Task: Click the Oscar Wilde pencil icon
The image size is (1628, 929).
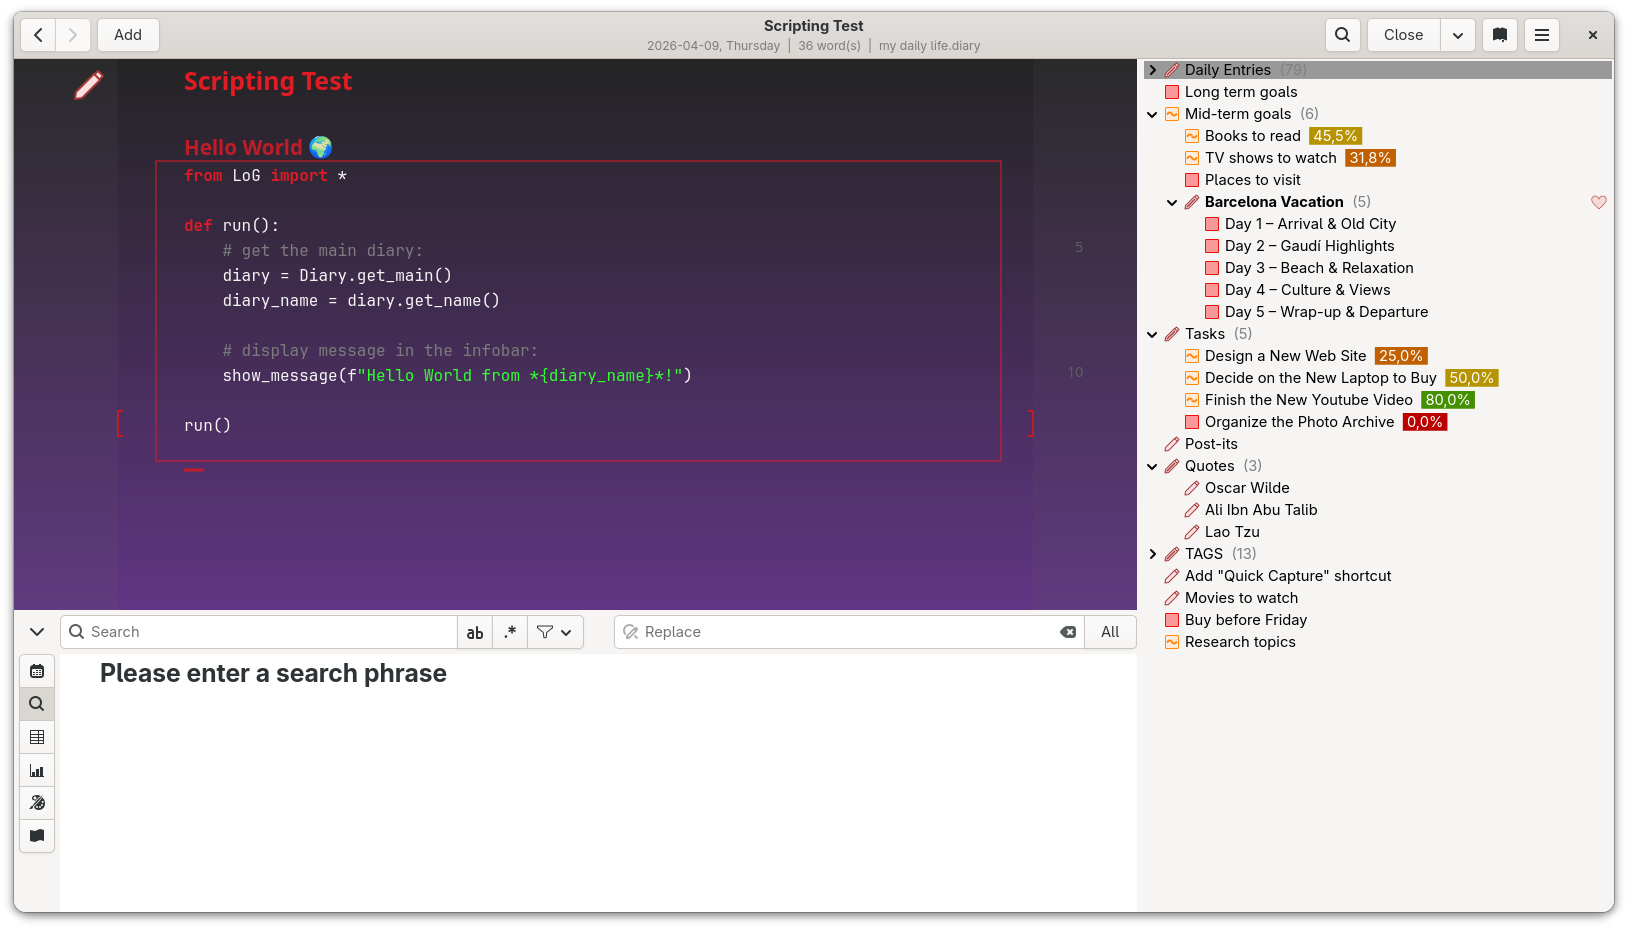Action: [1192, 488]
